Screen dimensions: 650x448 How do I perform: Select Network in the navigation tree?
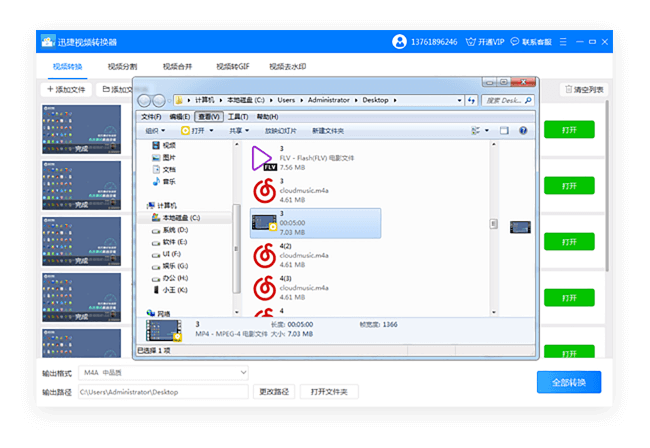pos(159,314)
